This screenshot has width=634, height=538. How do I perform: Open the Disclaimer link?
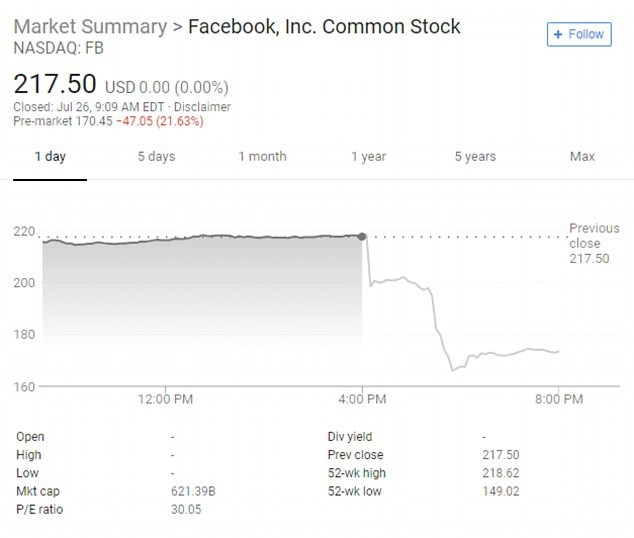click(202, 107)
